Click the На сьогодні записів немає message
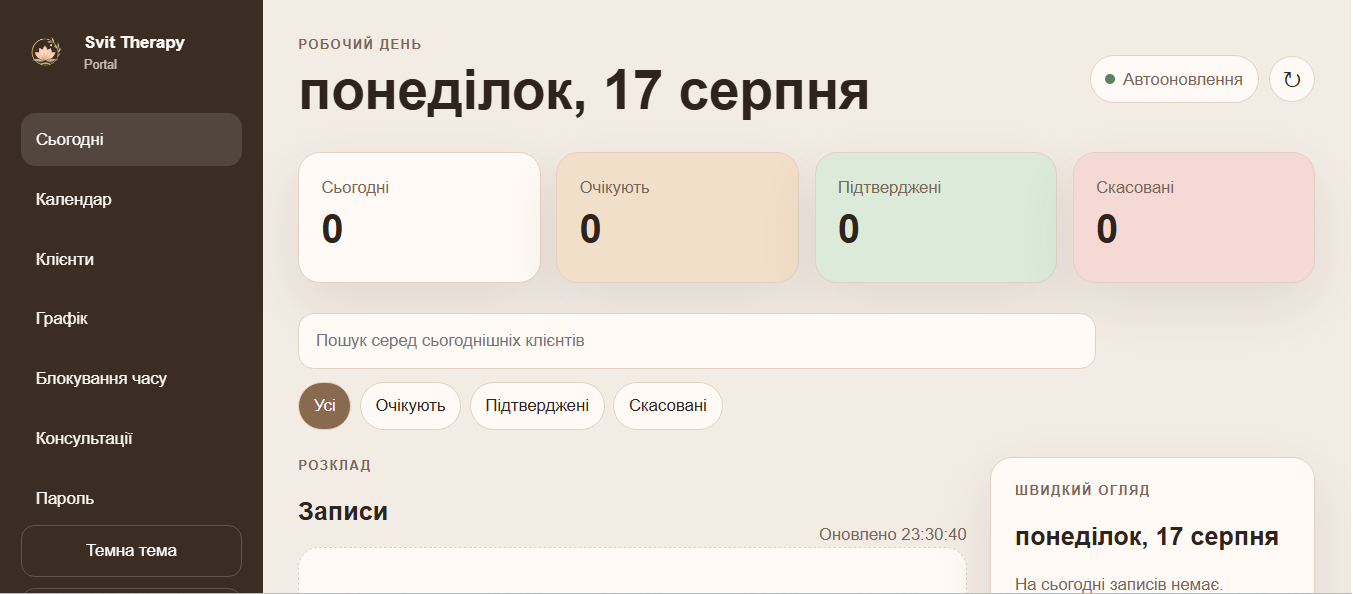The width and height of the screenshot is (1353, 594). (1119, 584)
